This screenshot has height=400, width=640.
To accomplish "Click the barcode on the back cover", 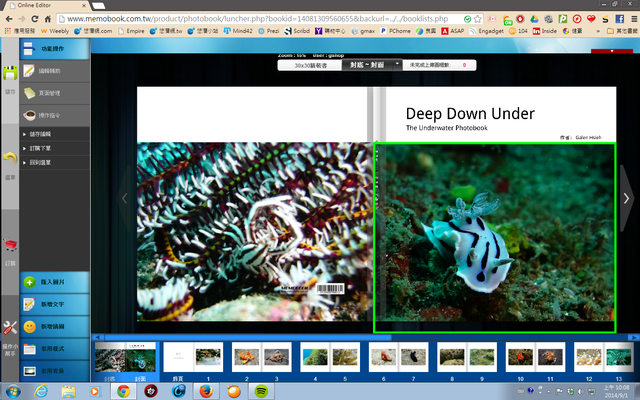I will pyautogui.click(x=330, y=289).
